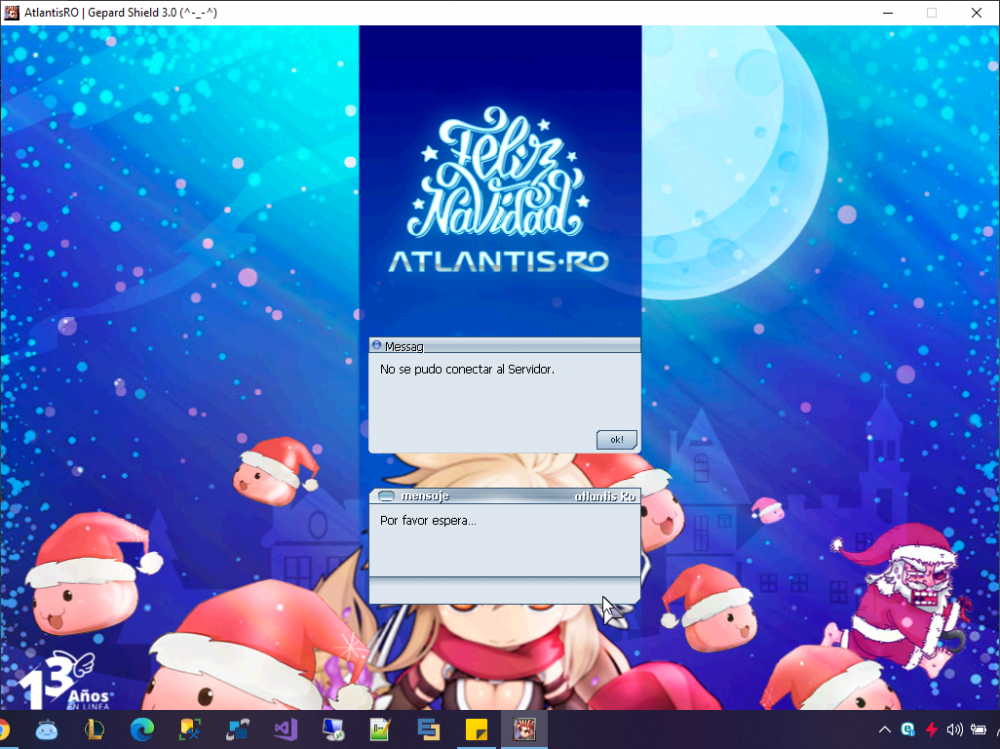
Task: Click the ok! button in error dialog
Action: pyautogui.click(x=616, y=440)
